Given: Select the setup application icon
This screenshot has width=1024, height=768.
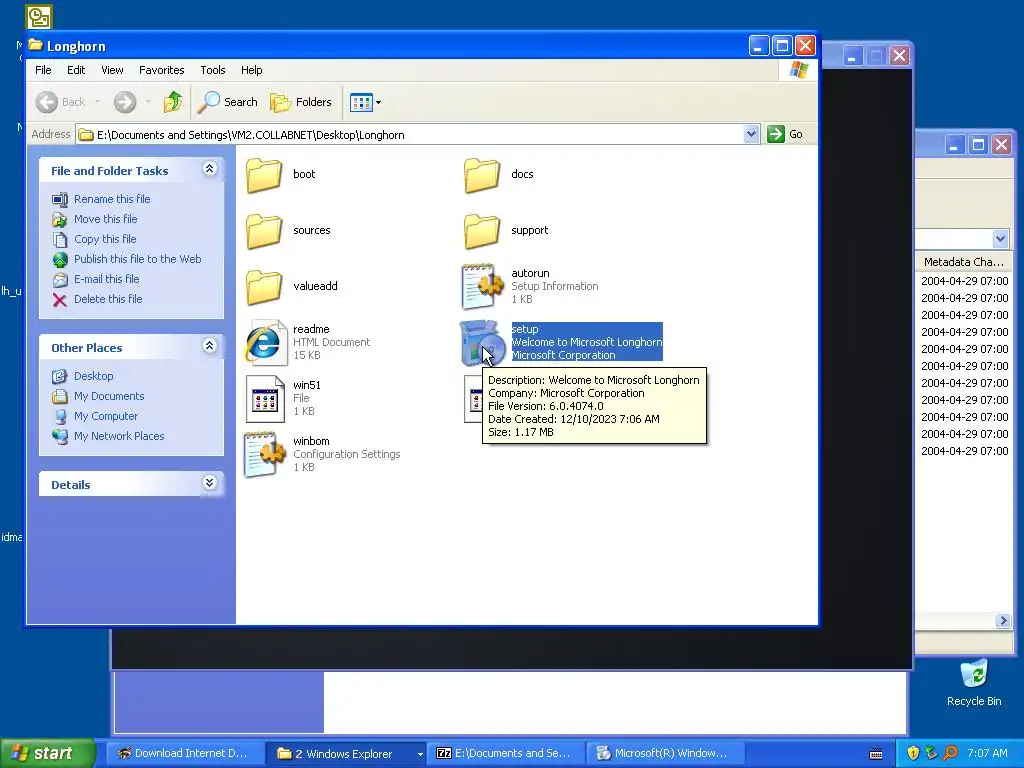Looking at the screenshot, I should tap(482, 342).
